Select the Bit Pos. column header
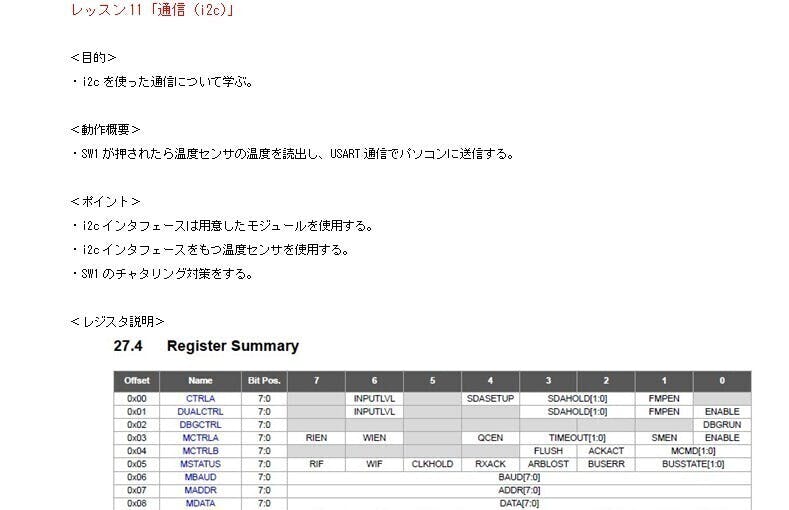Screen dimensions: 789x510 click(x=264, y=381)
